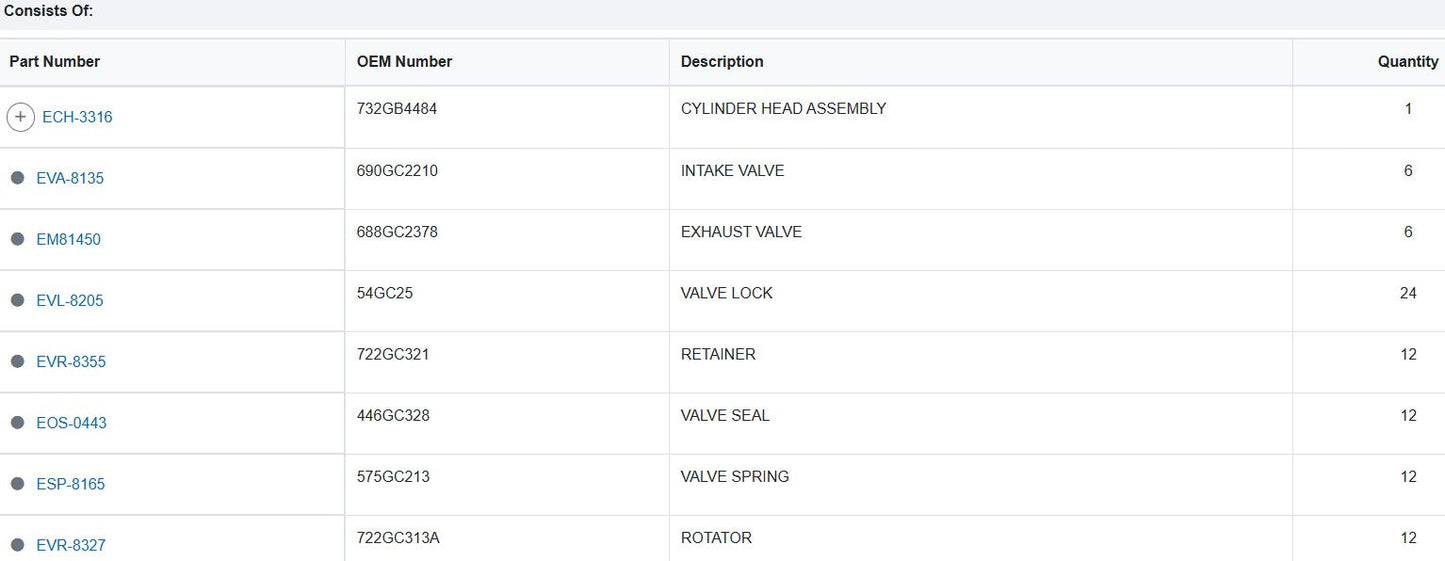Viewport: 1445px width, 561px height.
Task: Open the EVR-8327 rotator part link
Action: click(x=71, y=544)
